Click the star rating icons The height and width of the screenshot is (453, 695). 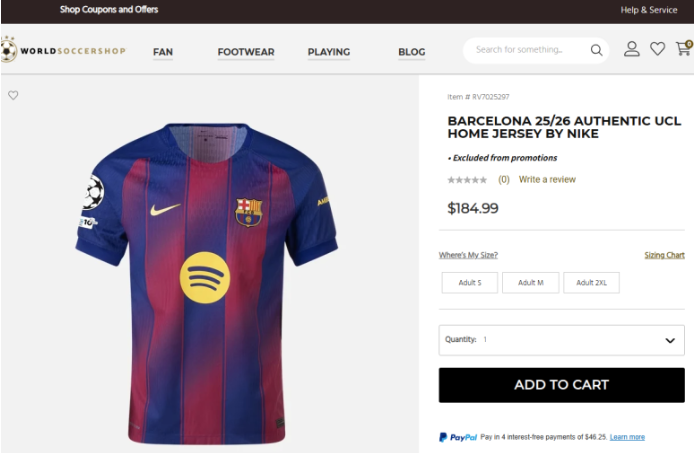[x=467, y=180]
